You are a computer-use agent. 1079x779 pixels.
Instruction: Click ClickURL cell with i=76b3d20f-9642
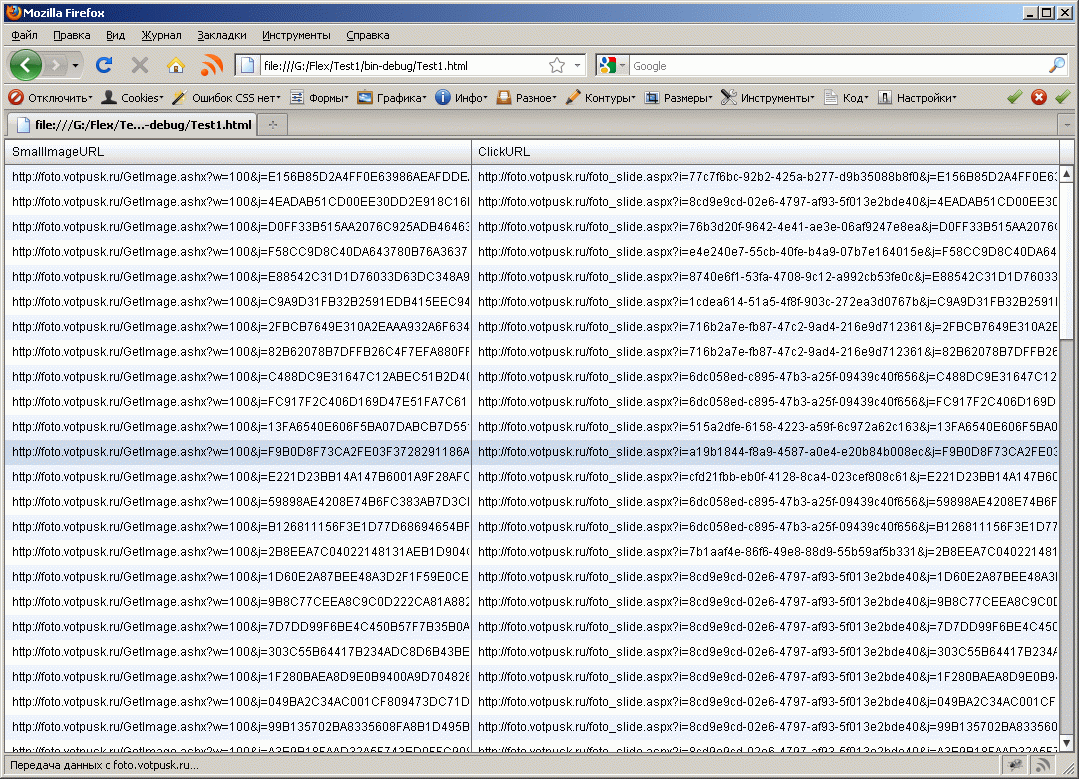click(x=766, y=226)
